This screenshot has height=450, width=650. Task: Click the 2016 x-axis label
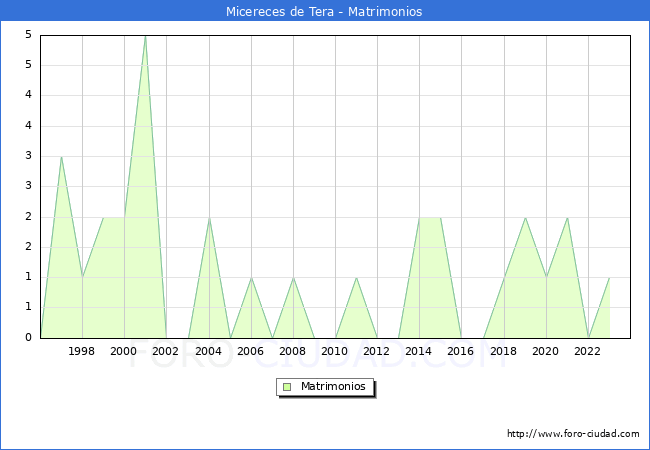[x=461, y=351]
